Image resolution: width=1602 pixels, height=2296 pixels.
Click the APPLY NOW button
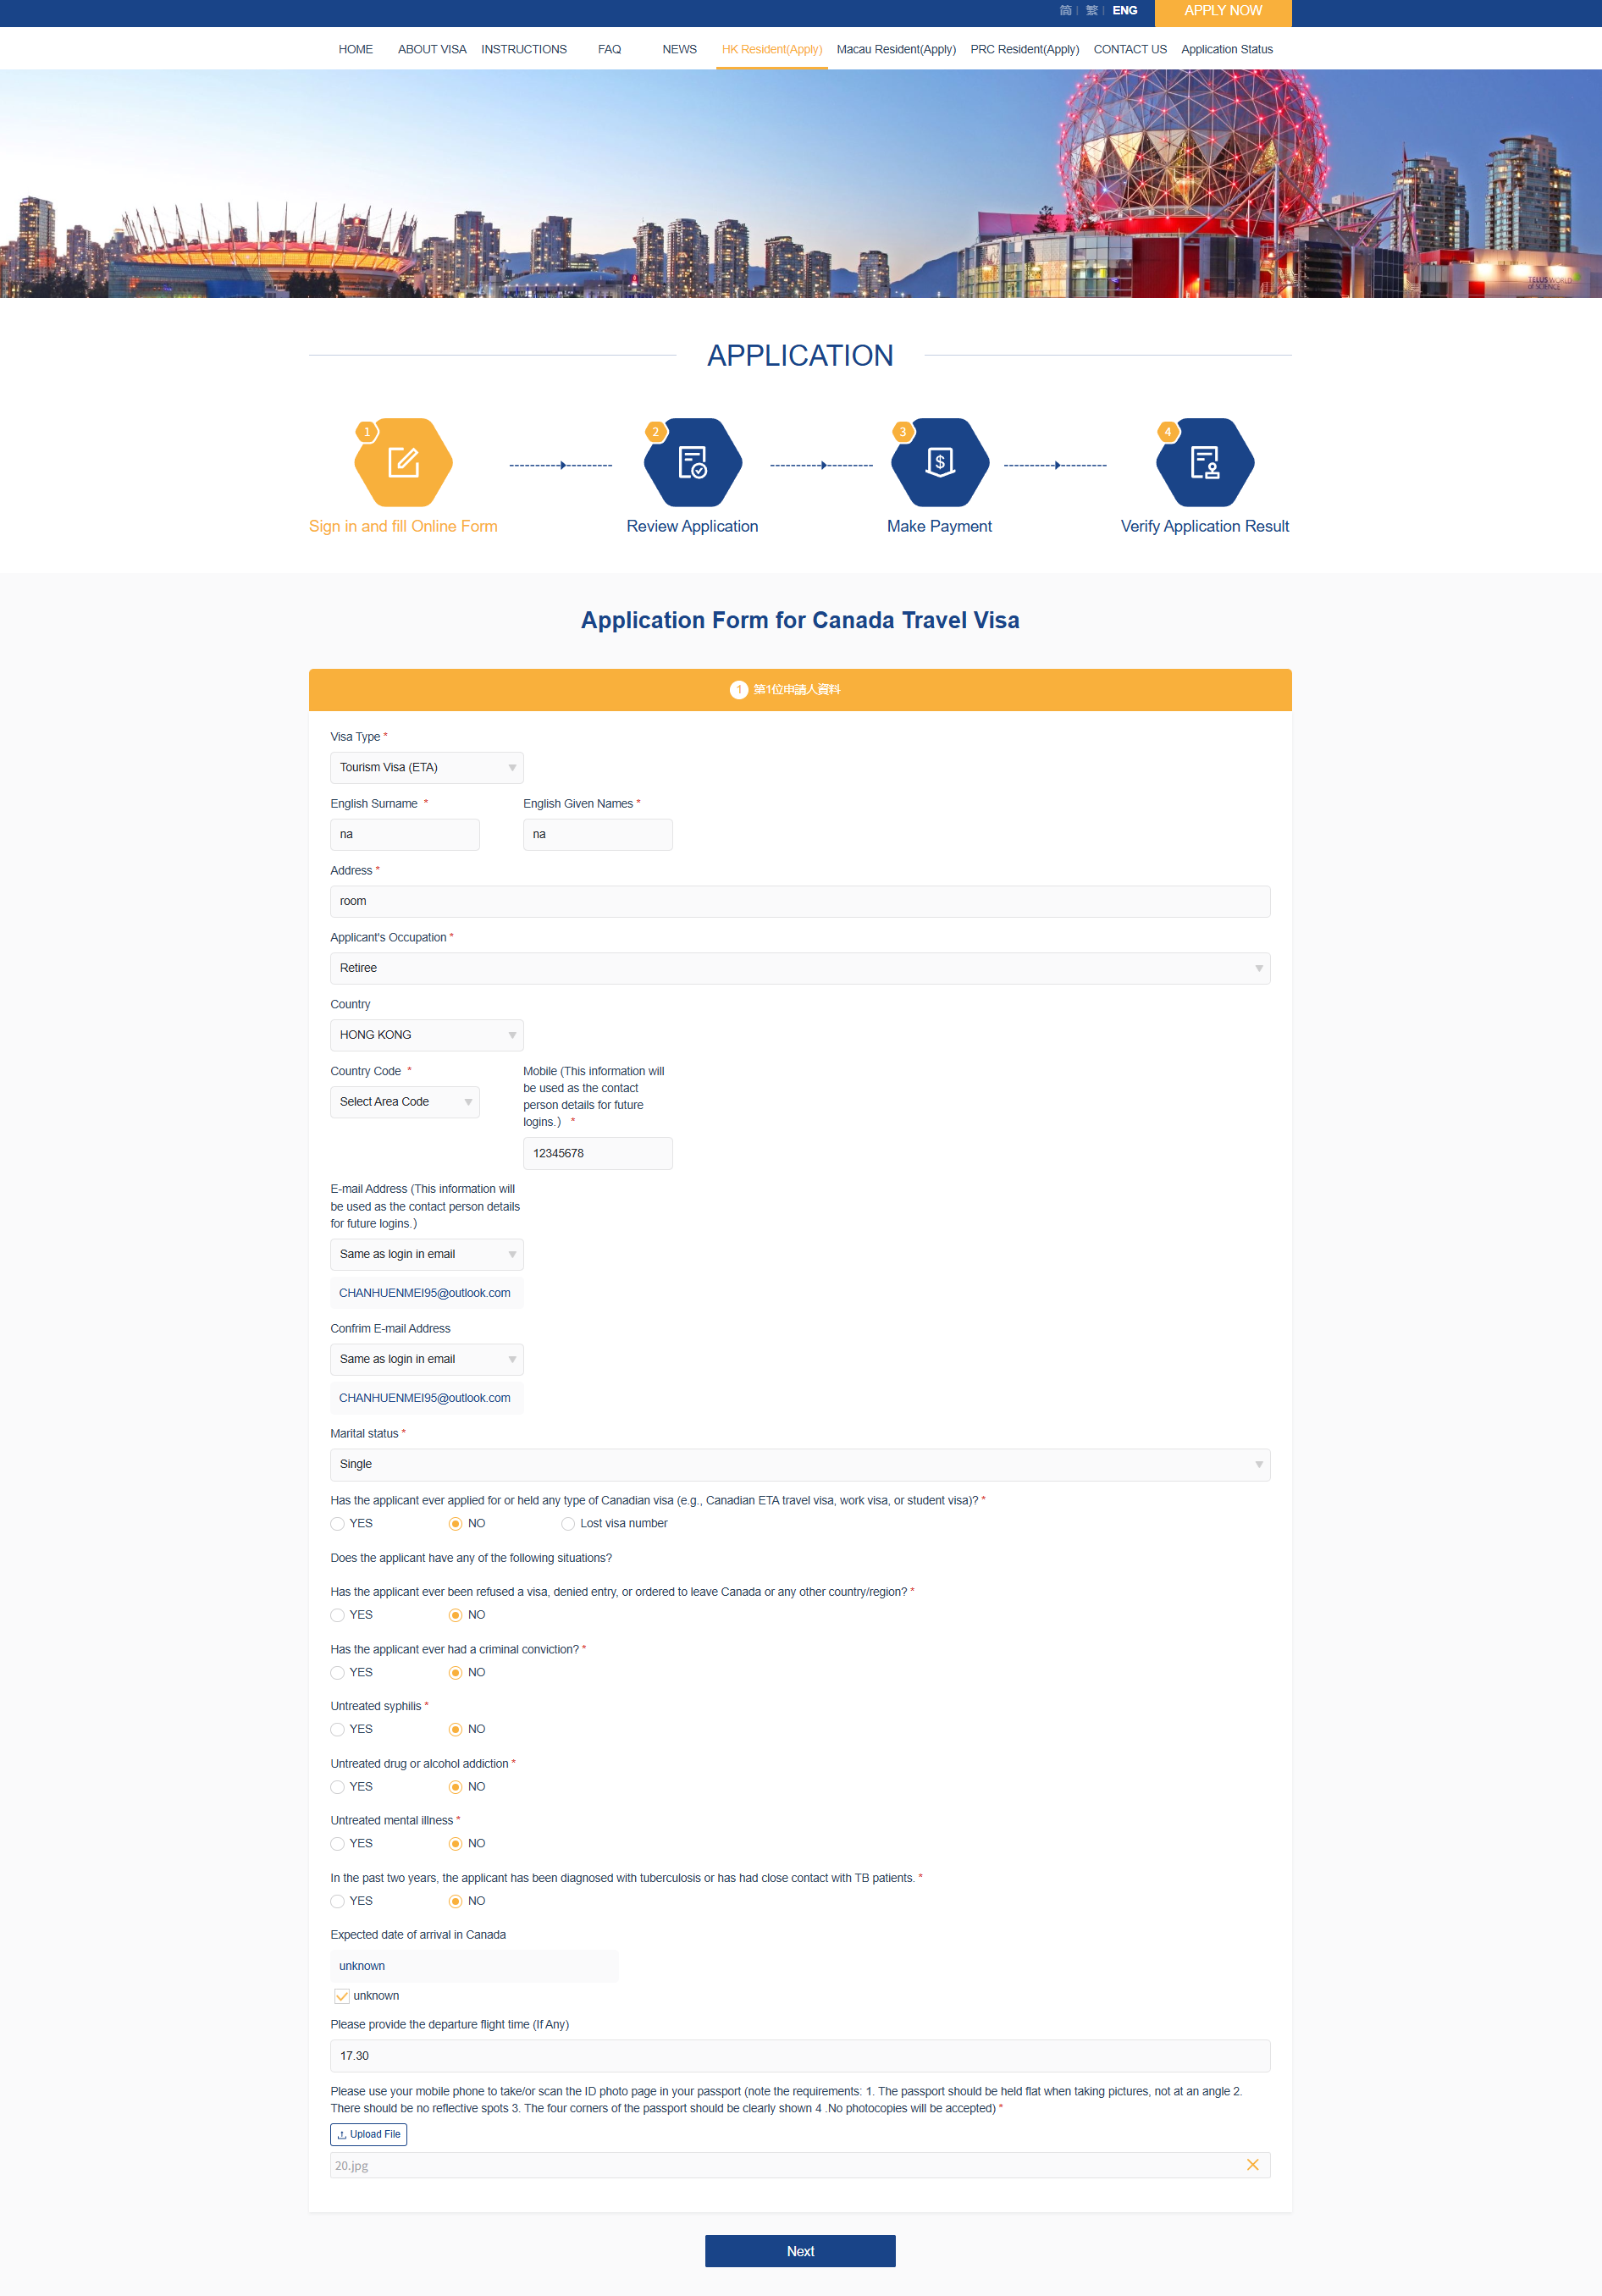1222,12
